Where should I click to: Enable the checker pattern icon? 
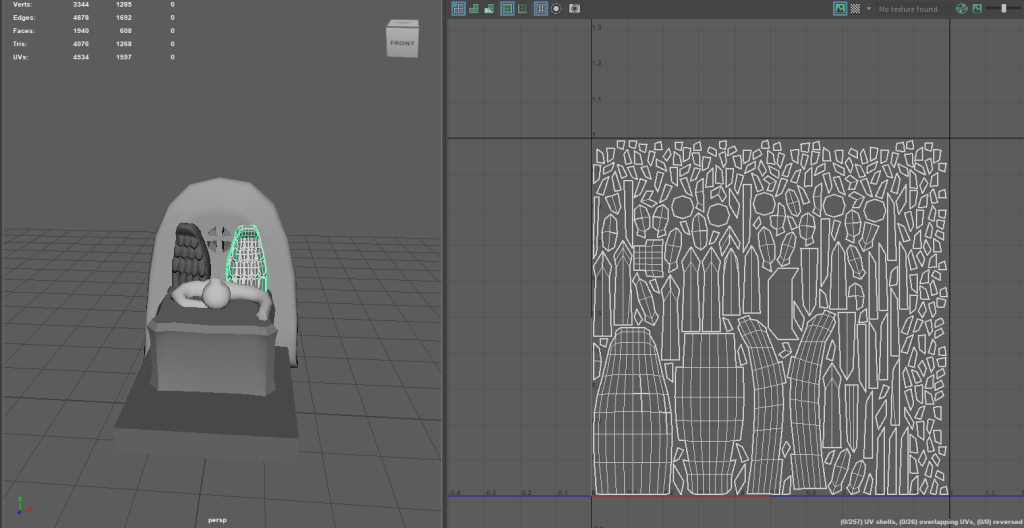point(855,8)
